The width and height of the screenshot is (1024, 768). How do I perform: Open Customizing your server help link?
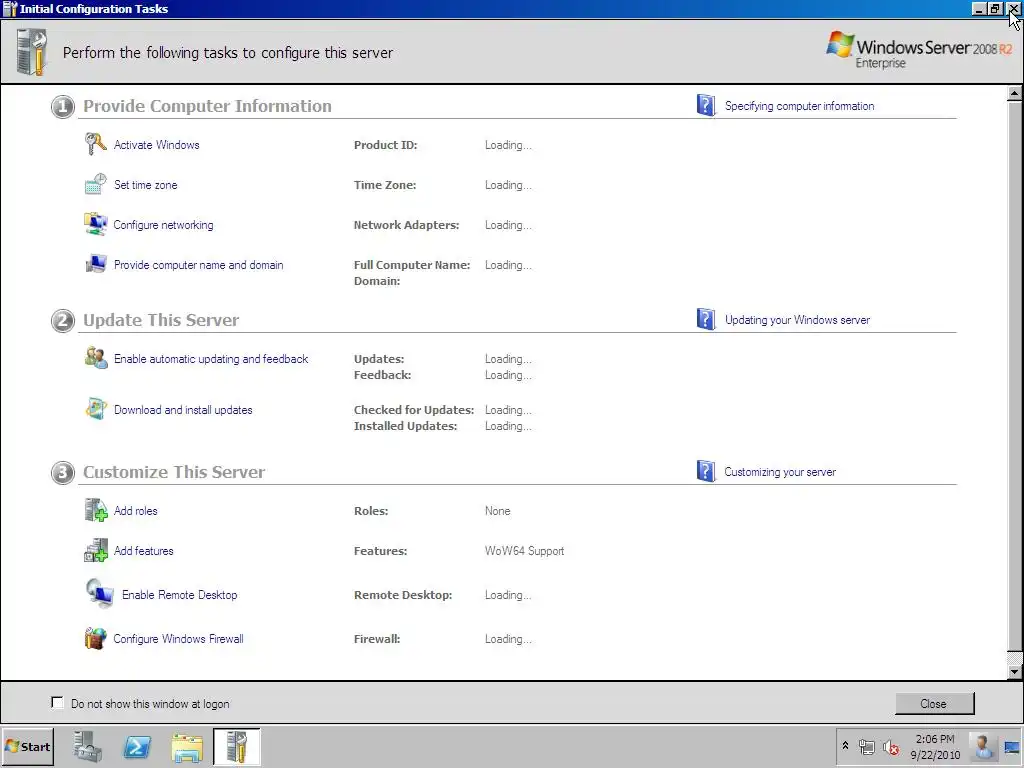click(x=780, y=472)
